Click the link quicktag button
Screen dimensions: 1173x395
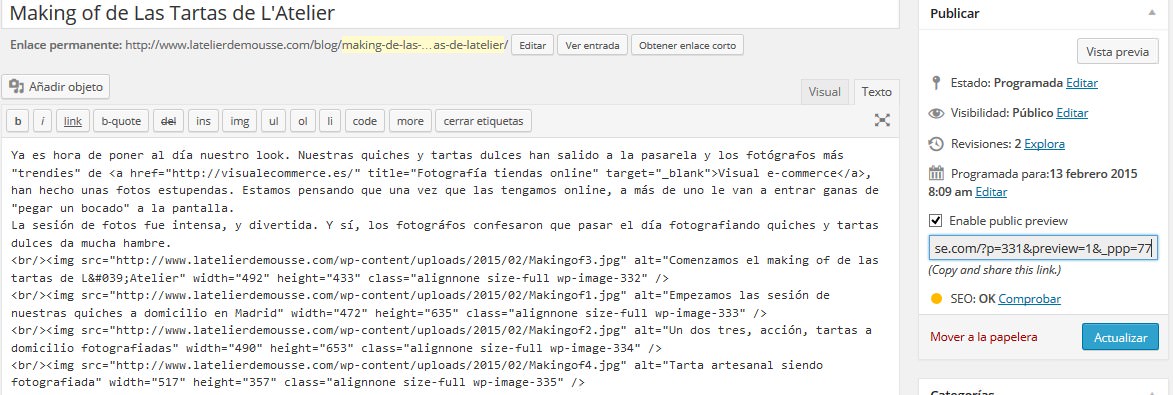[x=73, y=120]
